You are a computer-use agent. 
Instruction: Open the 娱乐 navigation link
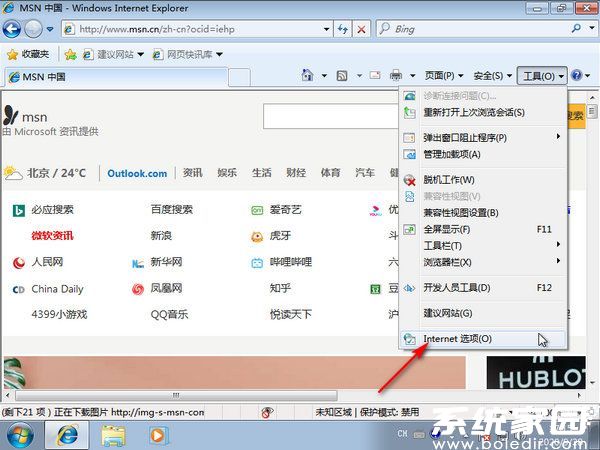[227, 173]
